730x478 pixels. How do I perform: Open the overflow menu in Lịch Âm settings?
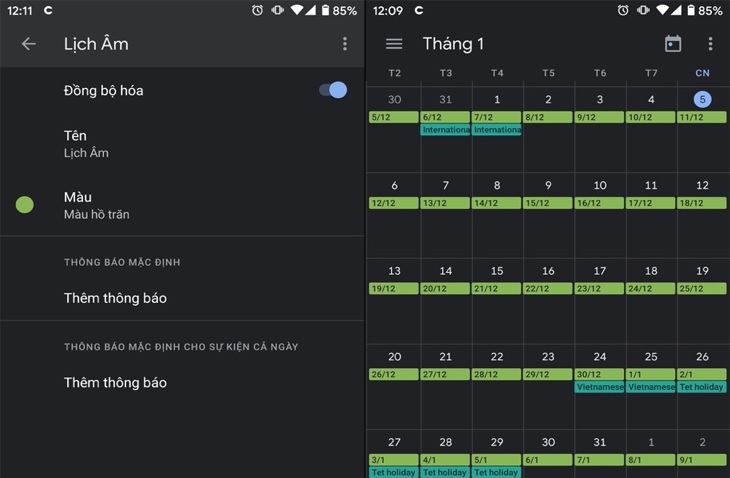(x=345, y=44)
